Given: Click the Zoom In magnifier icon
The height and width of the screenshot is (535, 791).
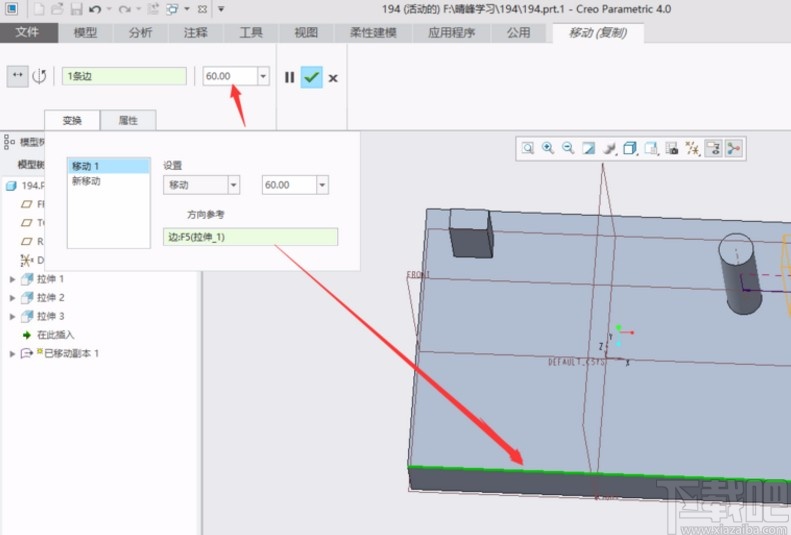Looking at the screenshot, I should [x=548, y=148].
